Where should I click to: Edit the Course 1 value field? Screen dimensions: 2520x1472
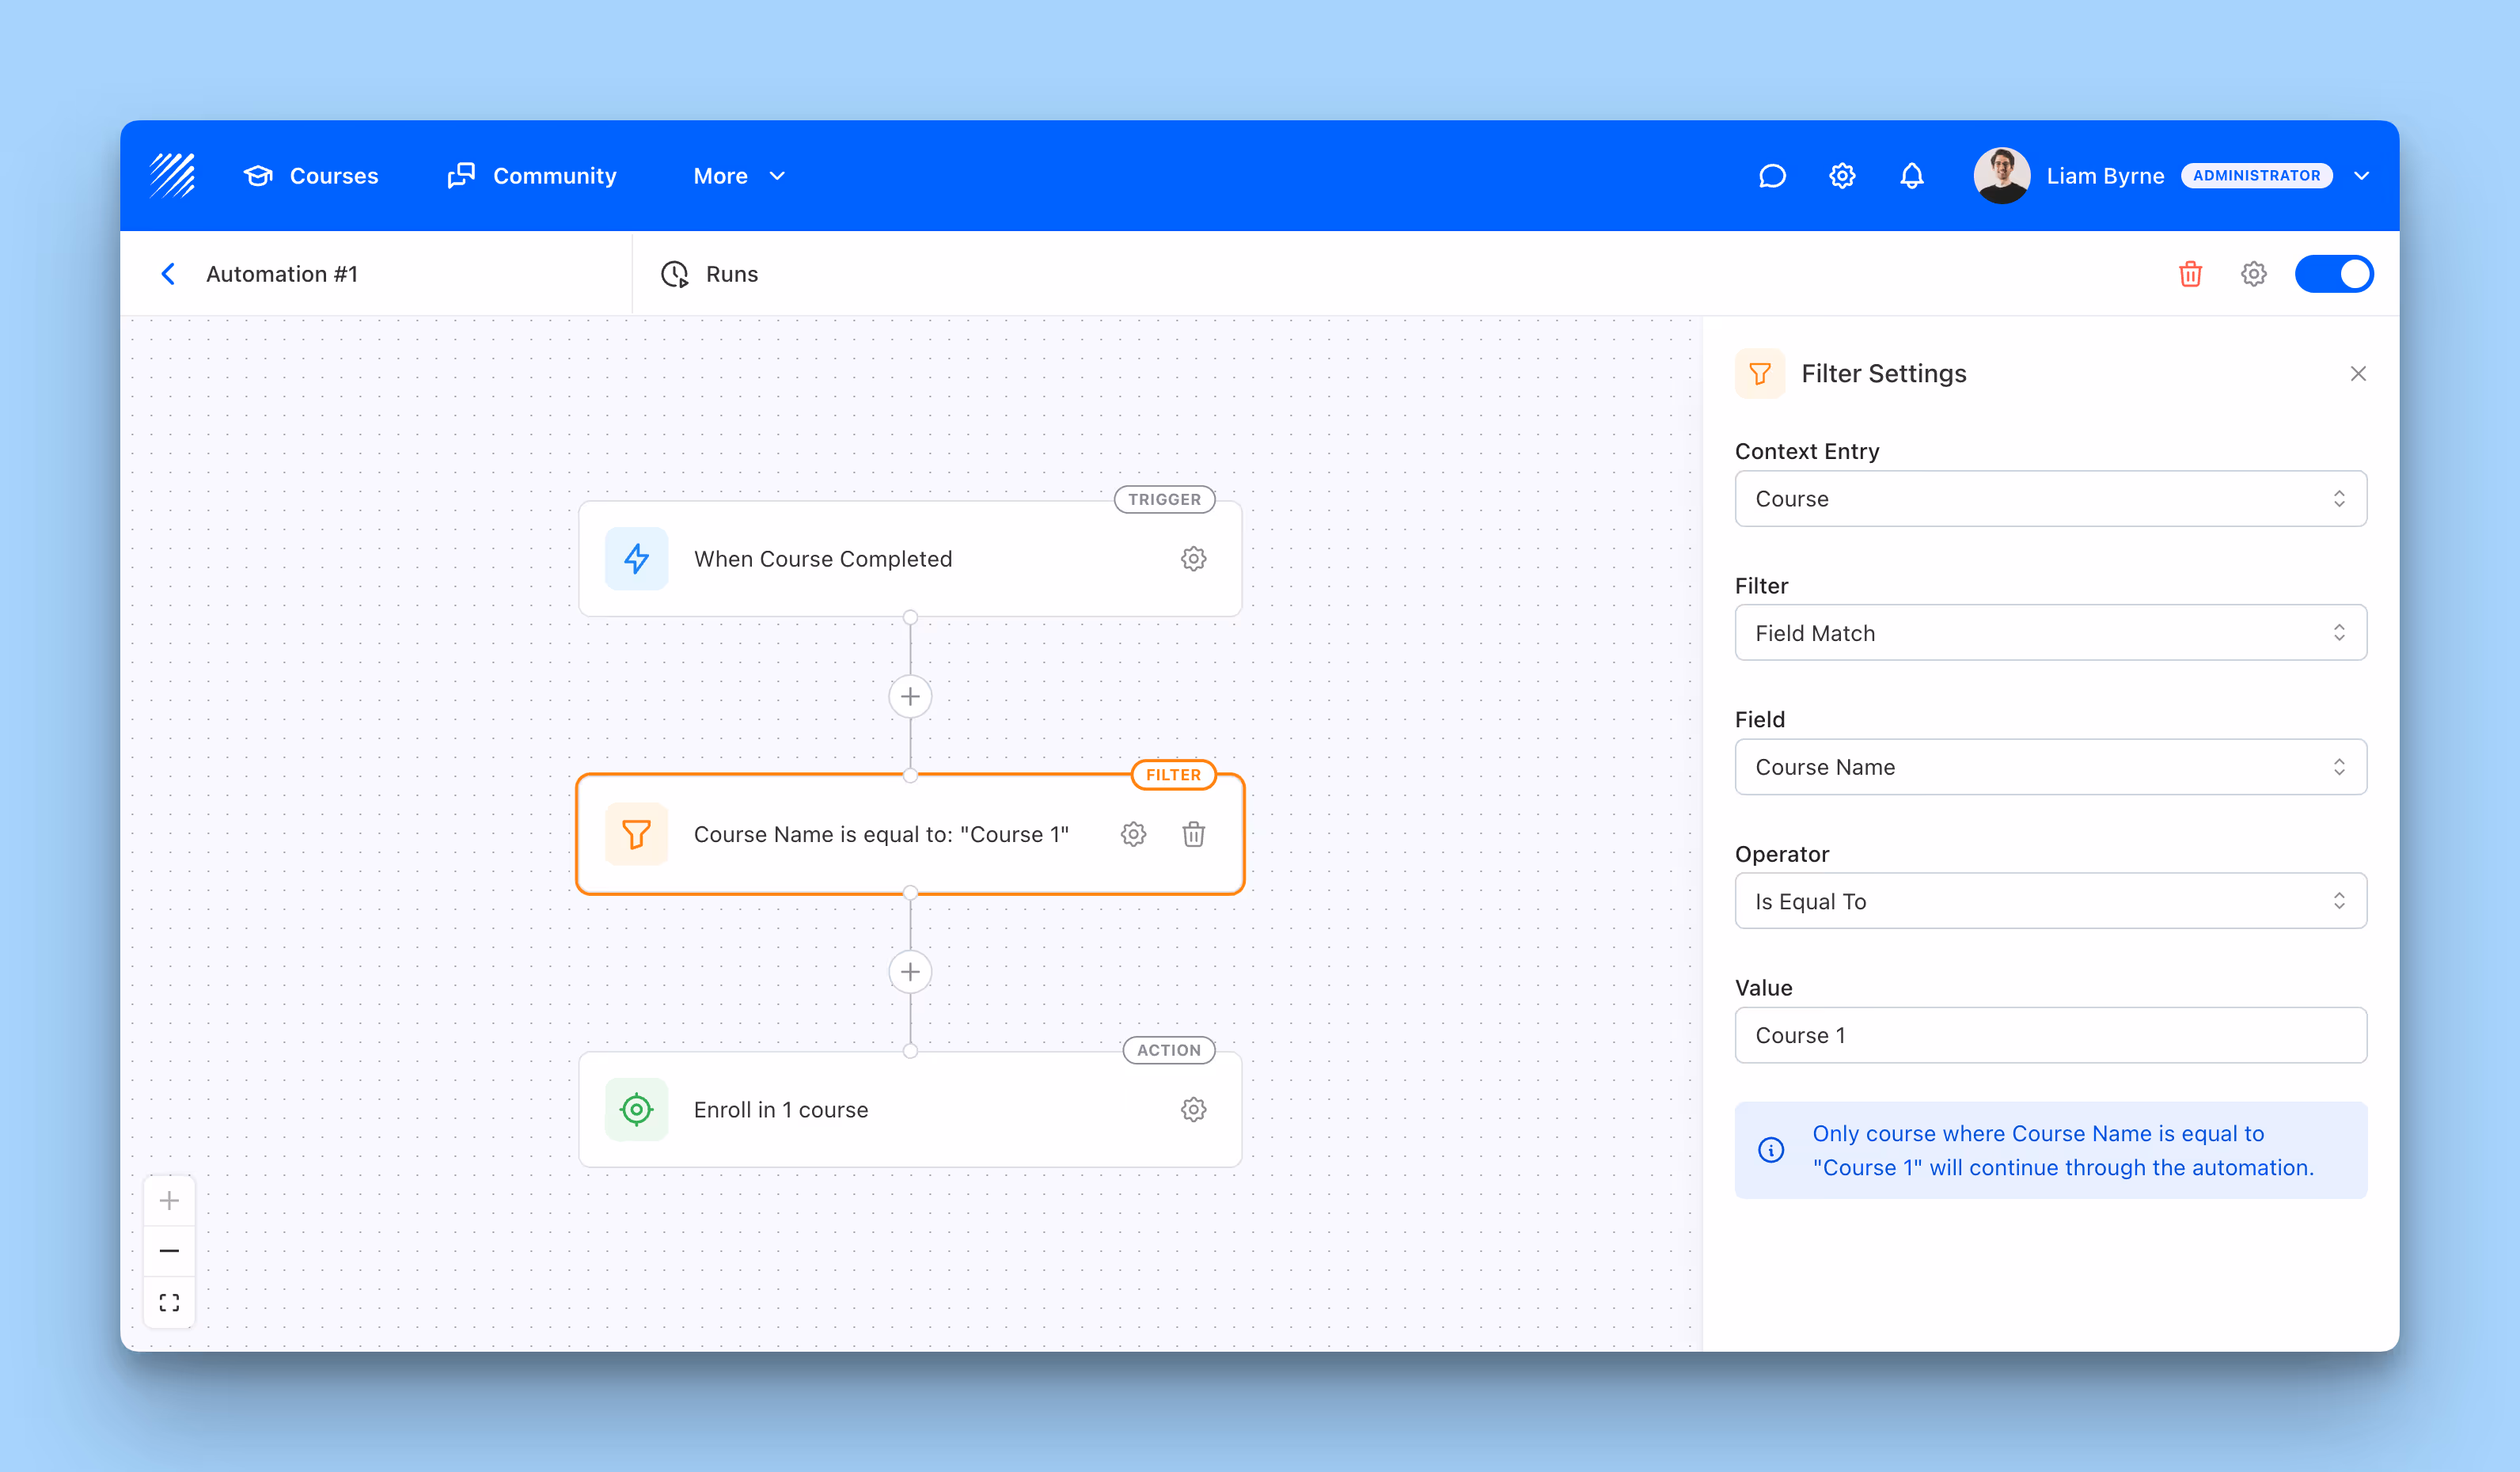2050,1035
